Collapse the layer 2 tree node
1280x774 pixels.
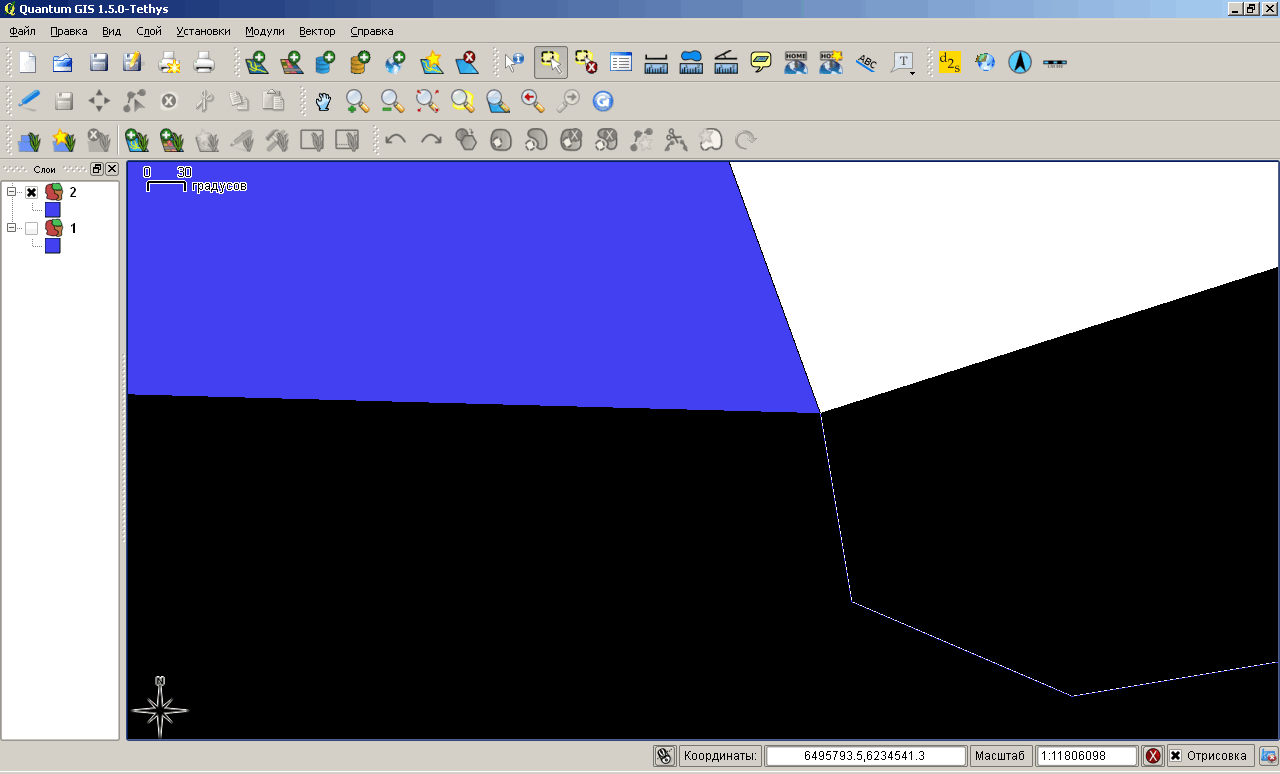[12, 192]
